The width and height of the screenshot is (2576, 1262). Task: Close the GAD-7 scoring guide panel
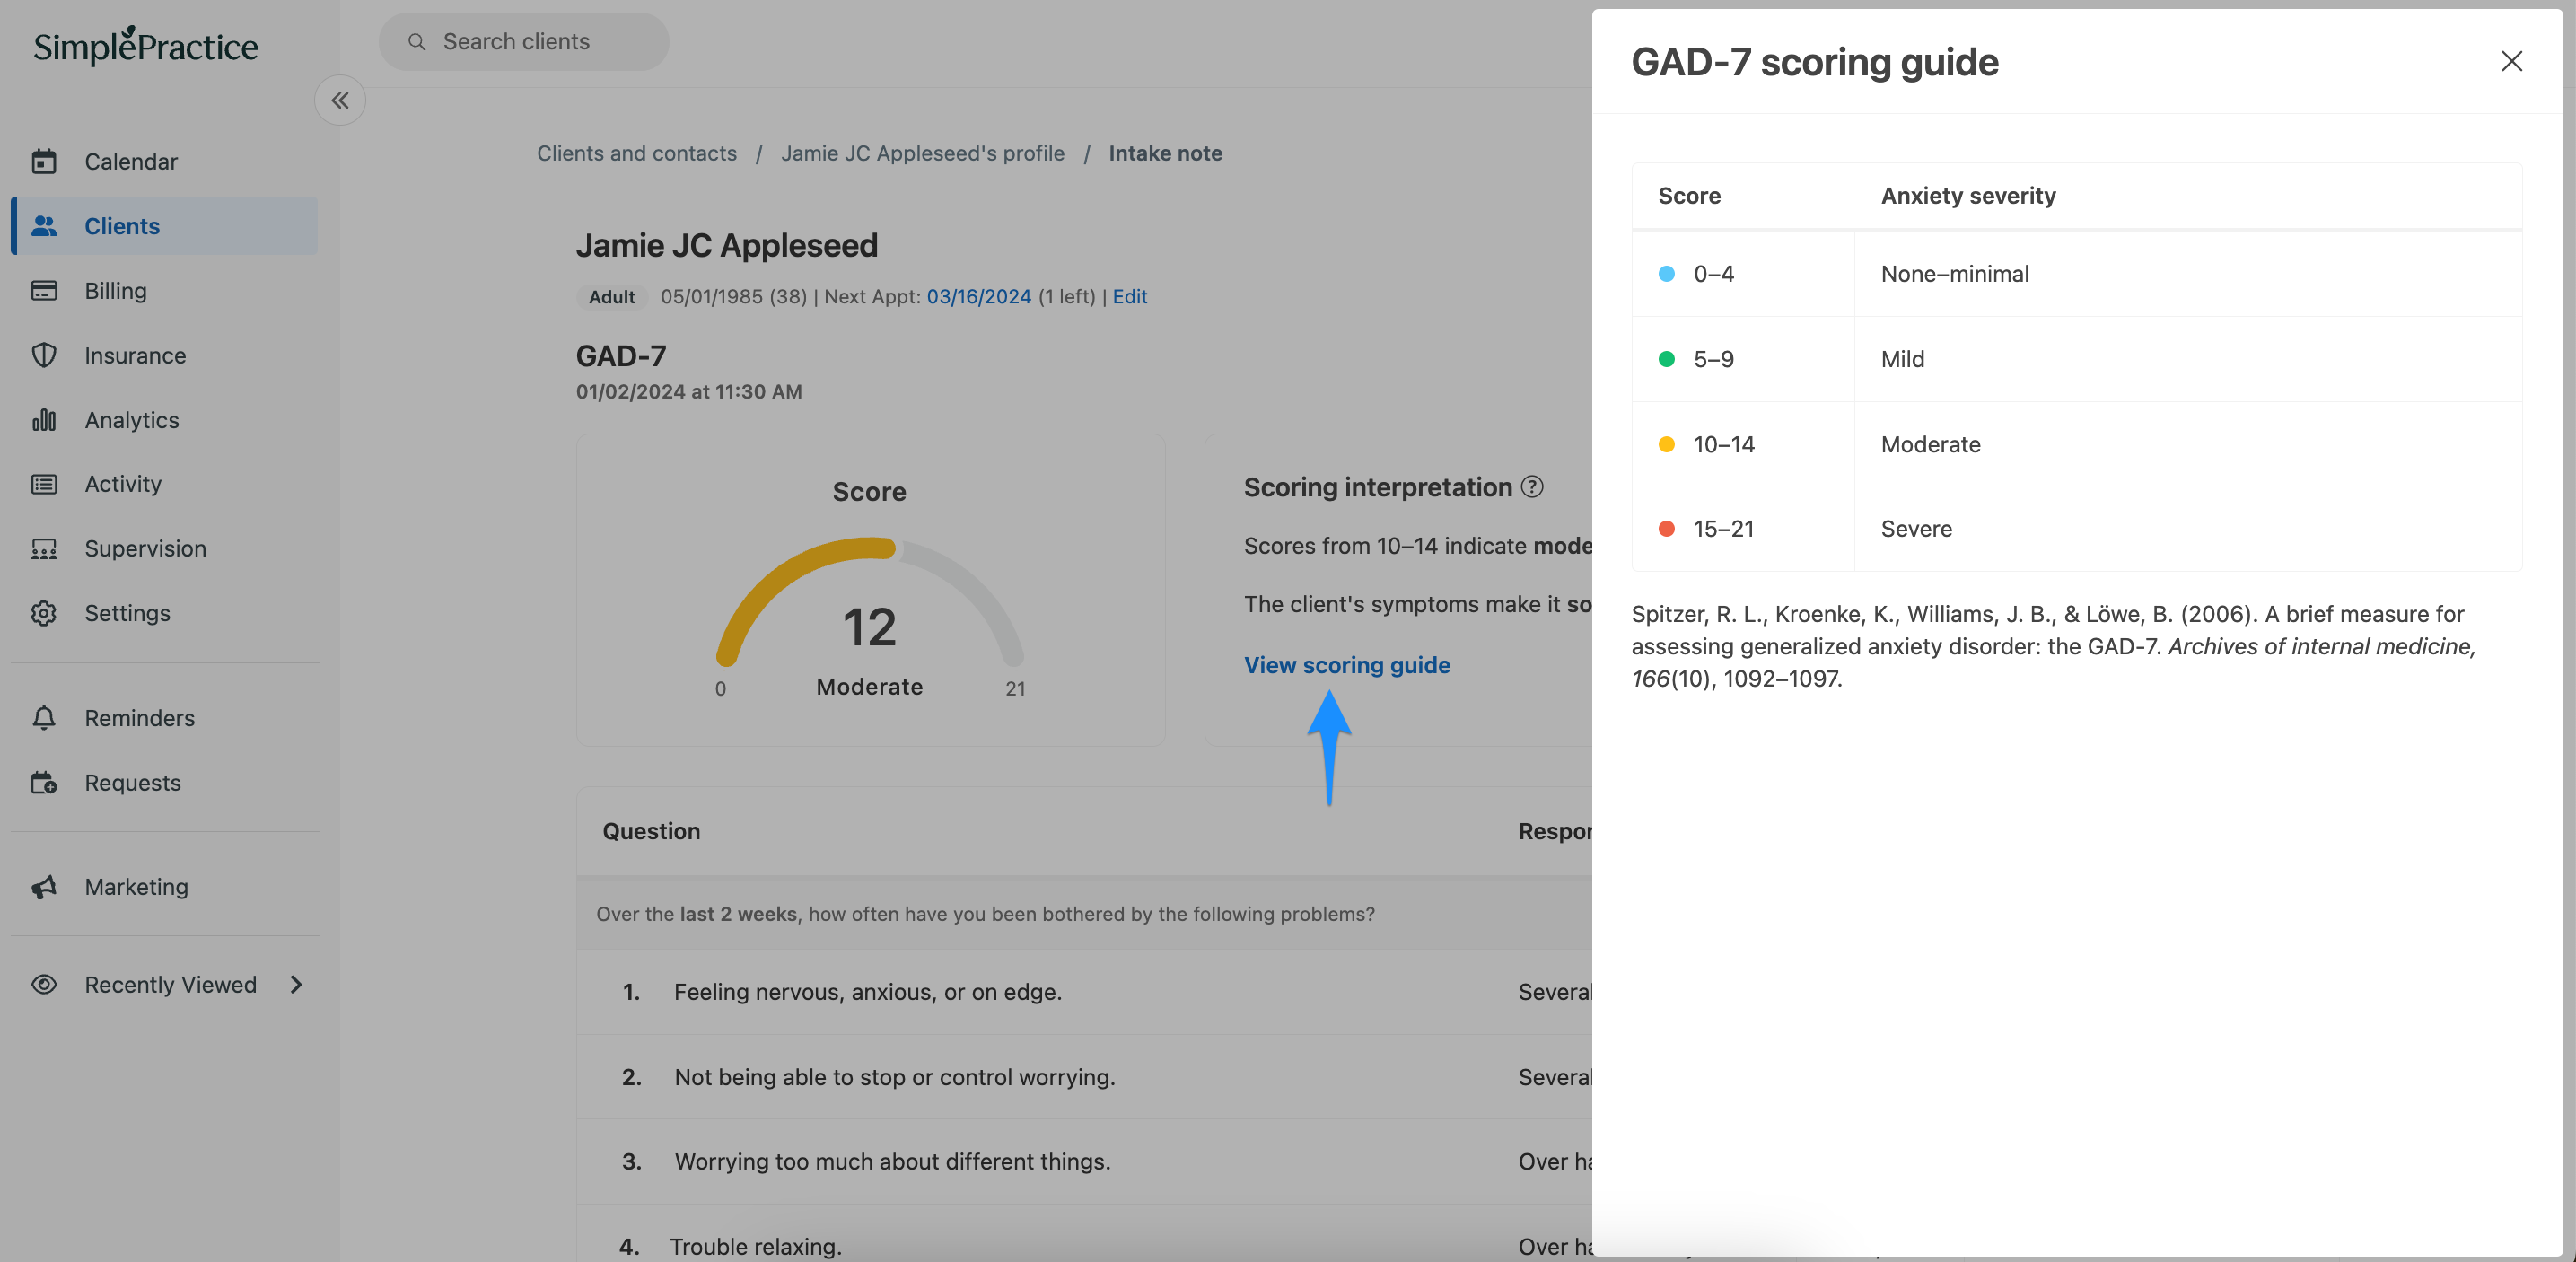(2511, 61)
